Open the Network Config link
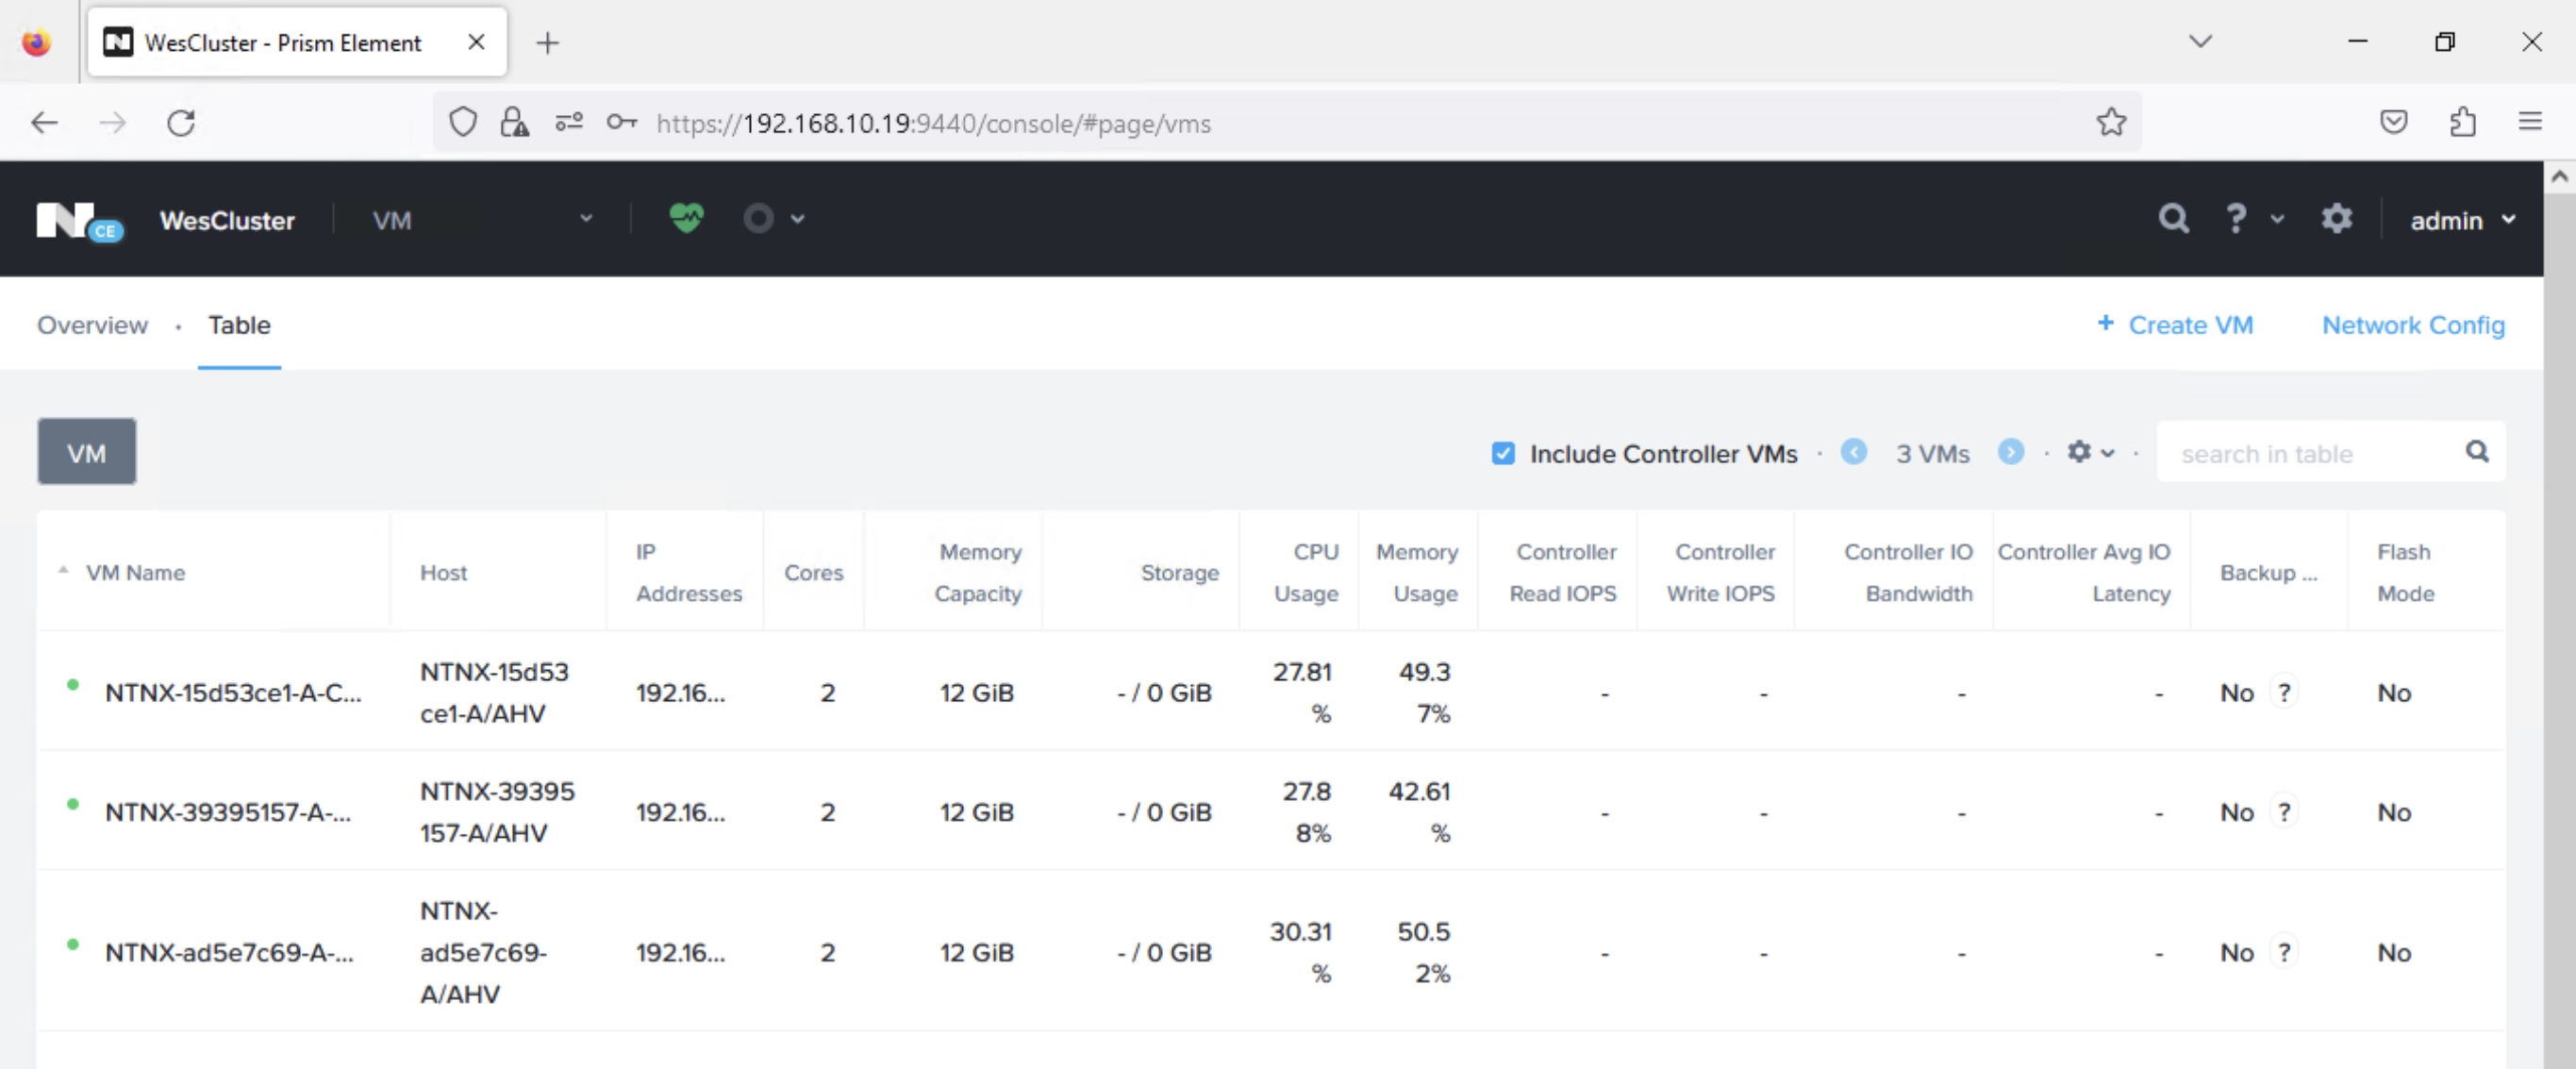The image size is (2576, 1069). pos(2412,325)
